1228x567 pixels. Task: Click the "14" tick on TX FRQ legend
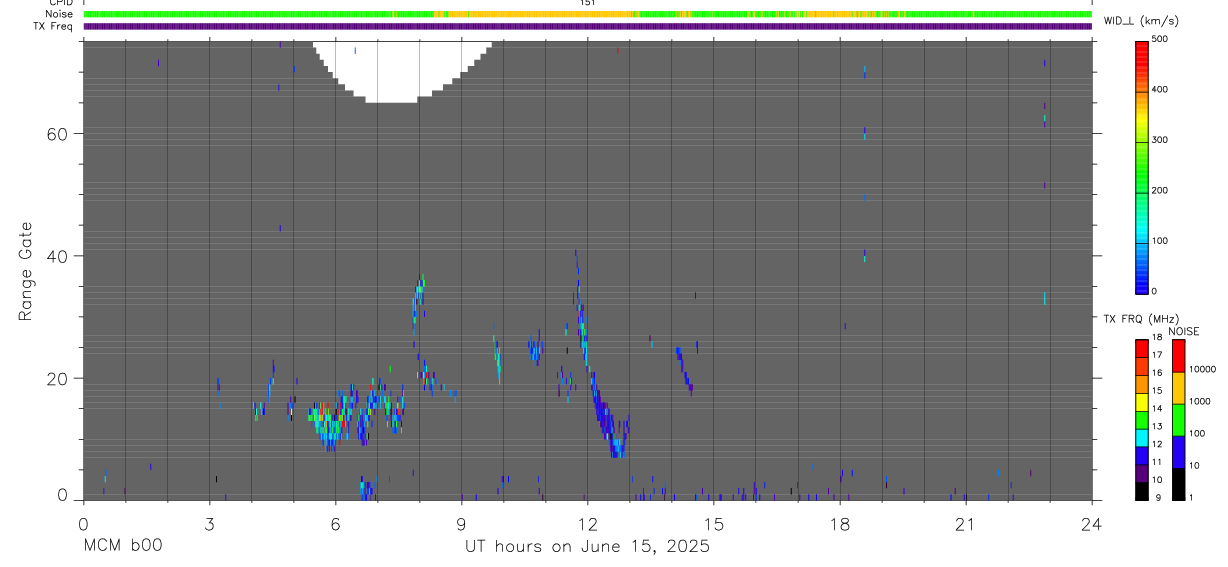click(x=1158, y=409)
